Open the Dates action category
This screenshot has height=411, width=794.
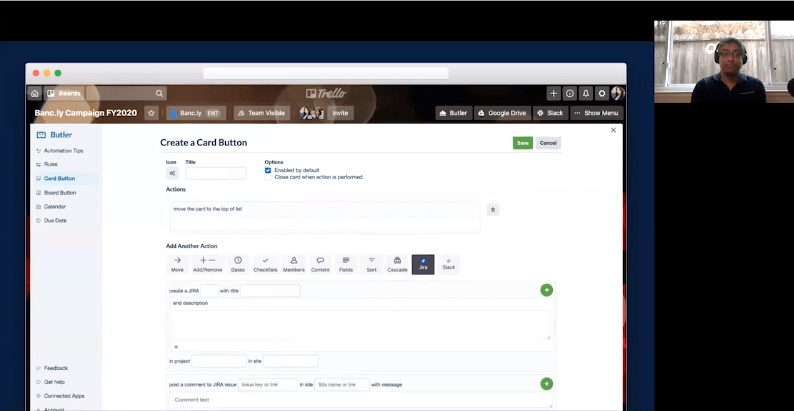(x=238, y=264)
